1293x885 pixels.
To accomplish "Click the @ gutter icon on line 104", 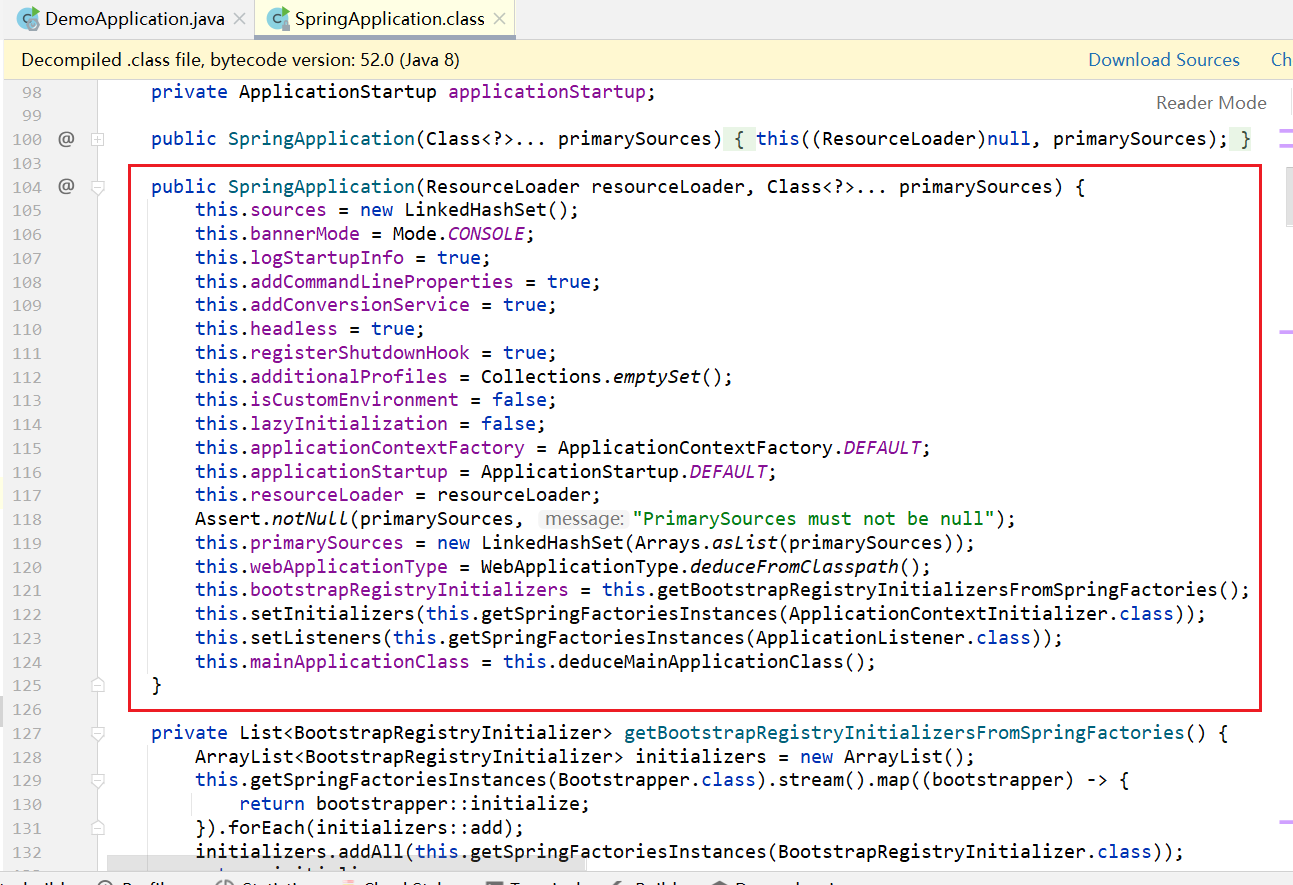I will pos(66,186).
